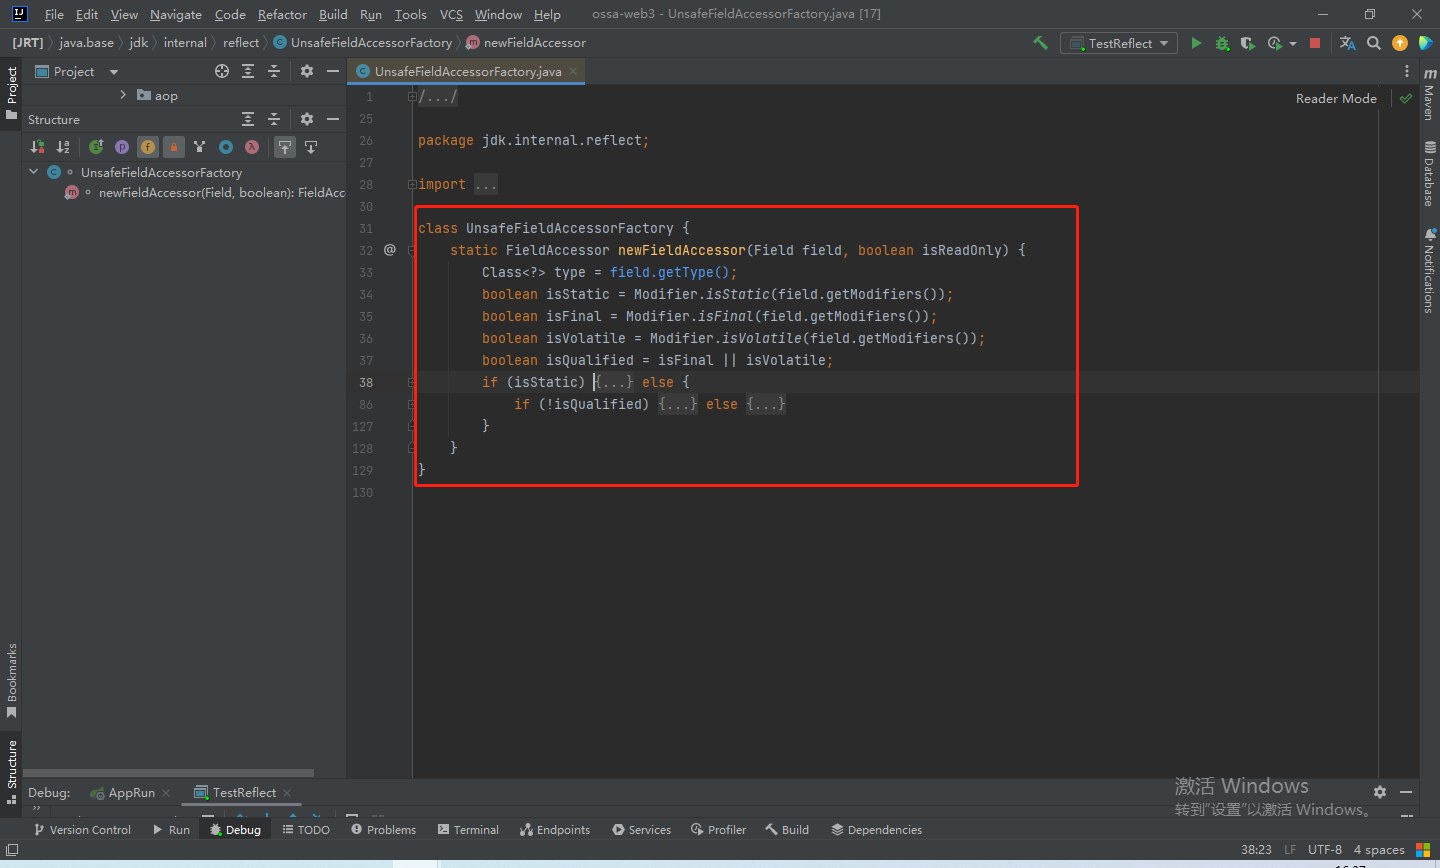This screenshot has width=1440, height=868.
Task: Hide the Project panel
Action: click(x=333, y=71)
